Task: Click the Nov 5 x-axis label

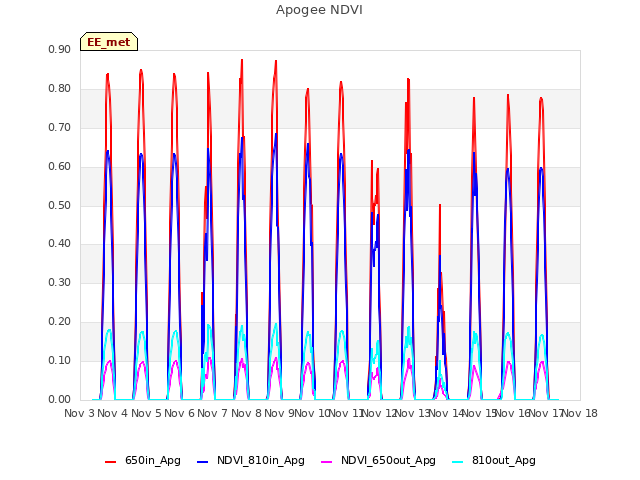Action: point(146,413)
